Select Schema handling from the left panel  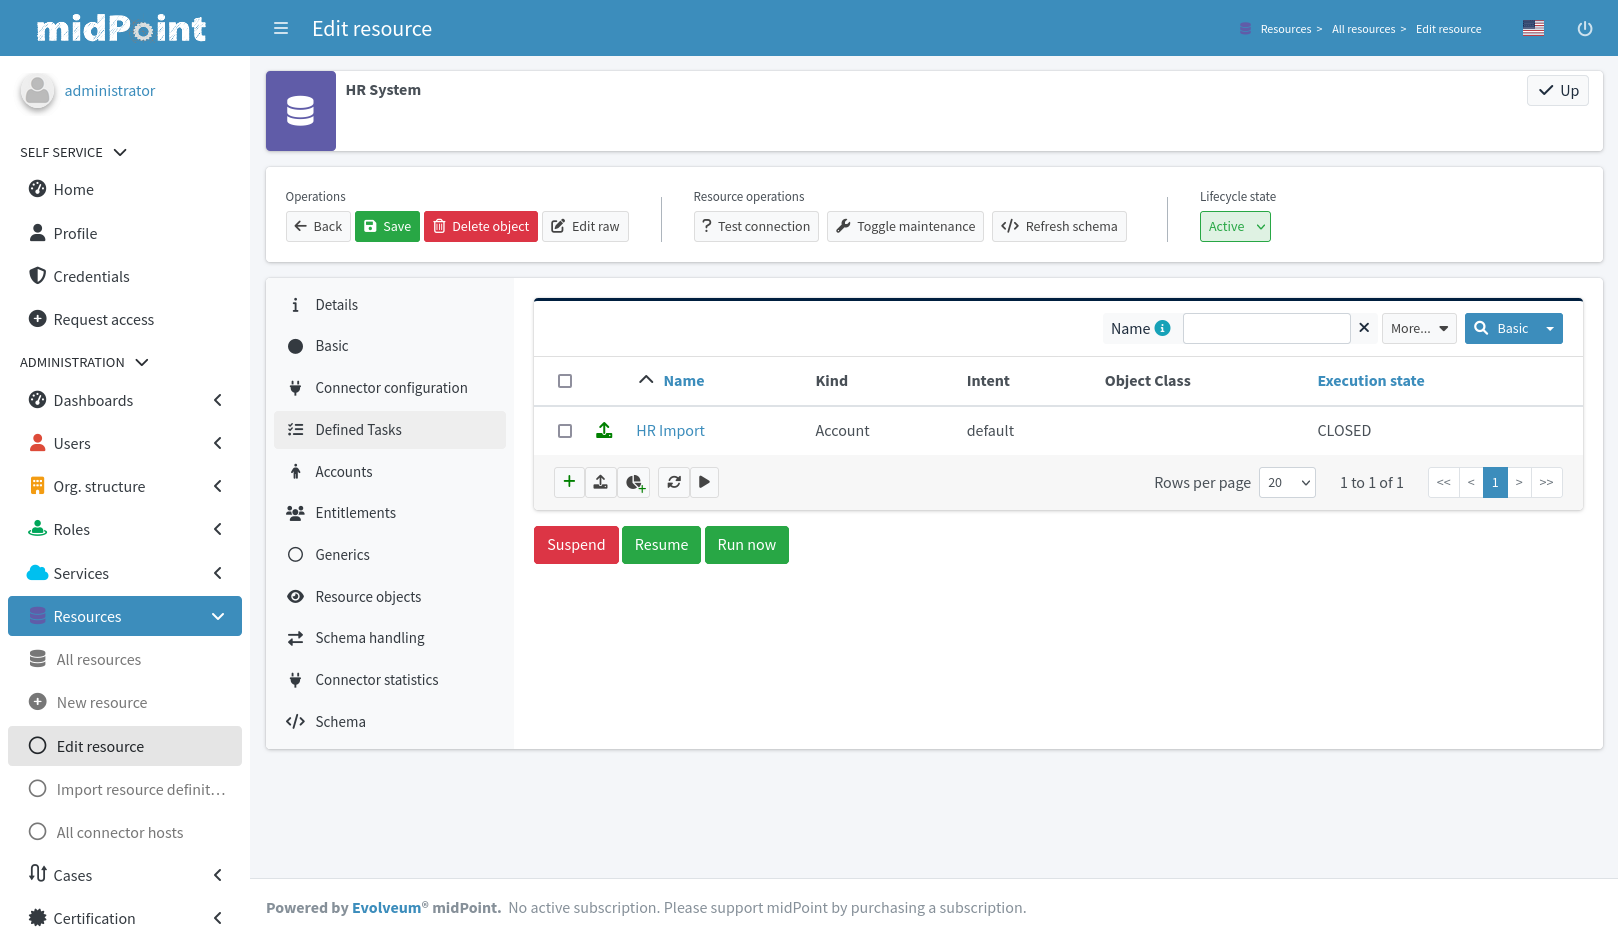pyautogui.click(x=369, y=637)
